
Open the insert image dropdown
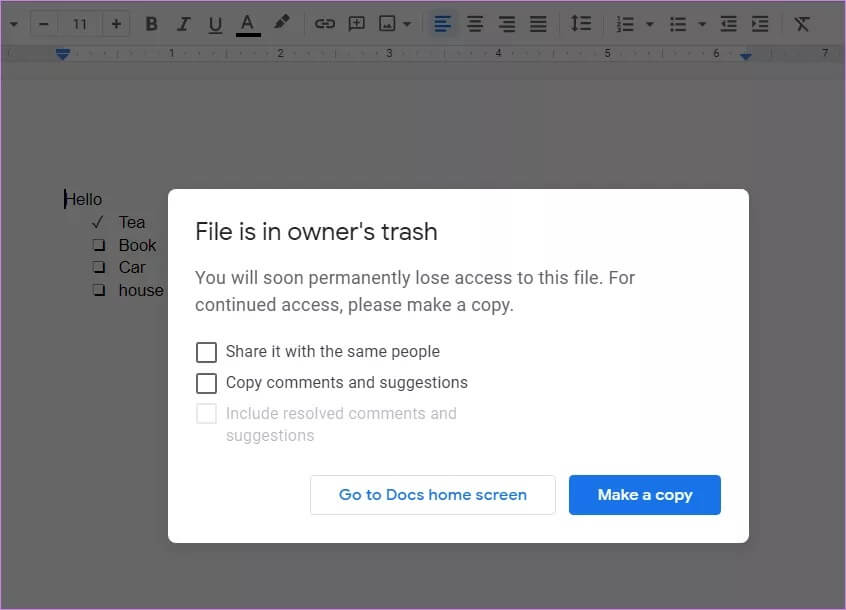point(407,24)
